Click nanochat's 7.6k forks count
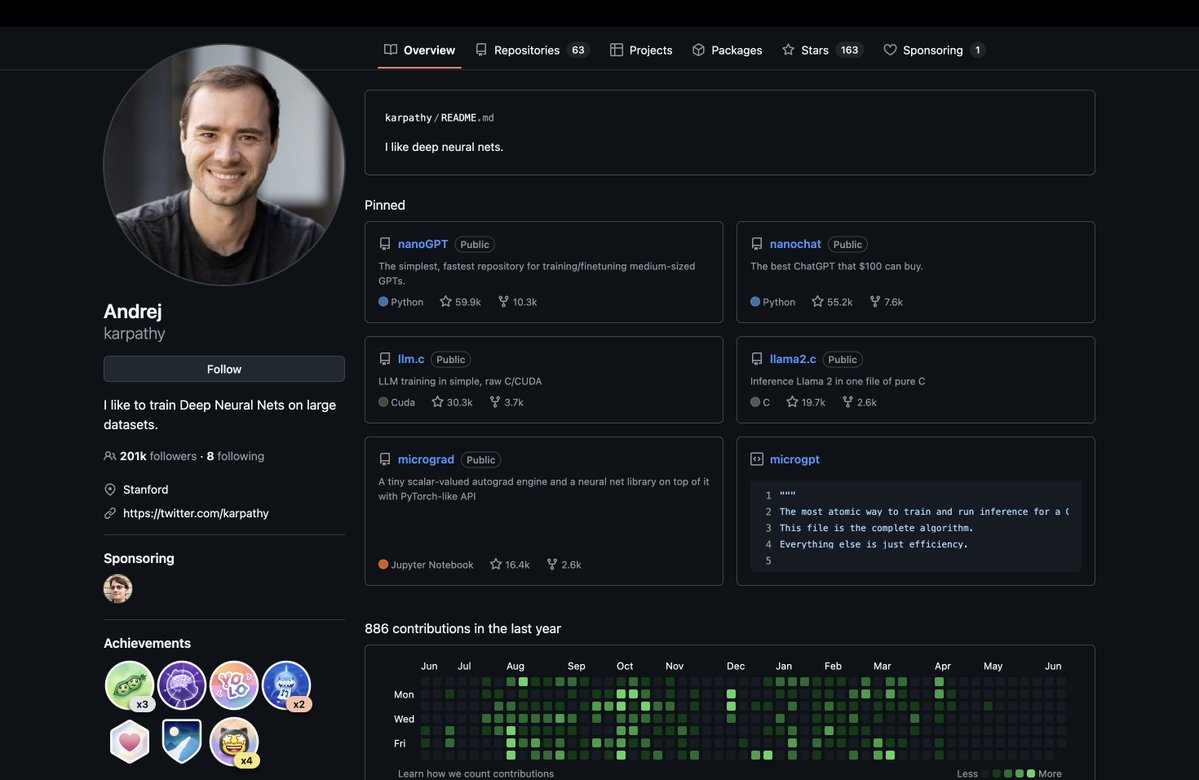This screenshot has width=1199, height=780. [886, 301]
